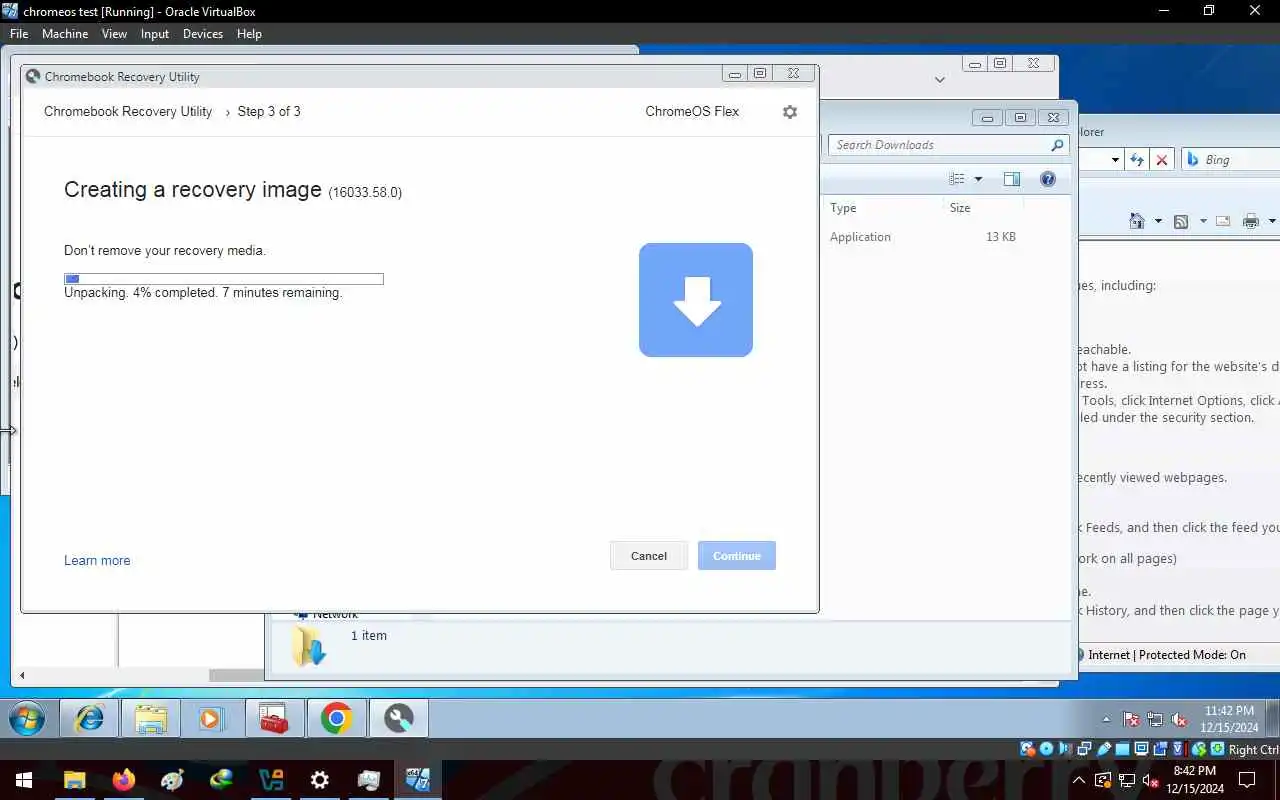This screenshot has width=1280, height=800.
Task: Open the Recovery Utility settings gear
Action: tap(790, 112)
